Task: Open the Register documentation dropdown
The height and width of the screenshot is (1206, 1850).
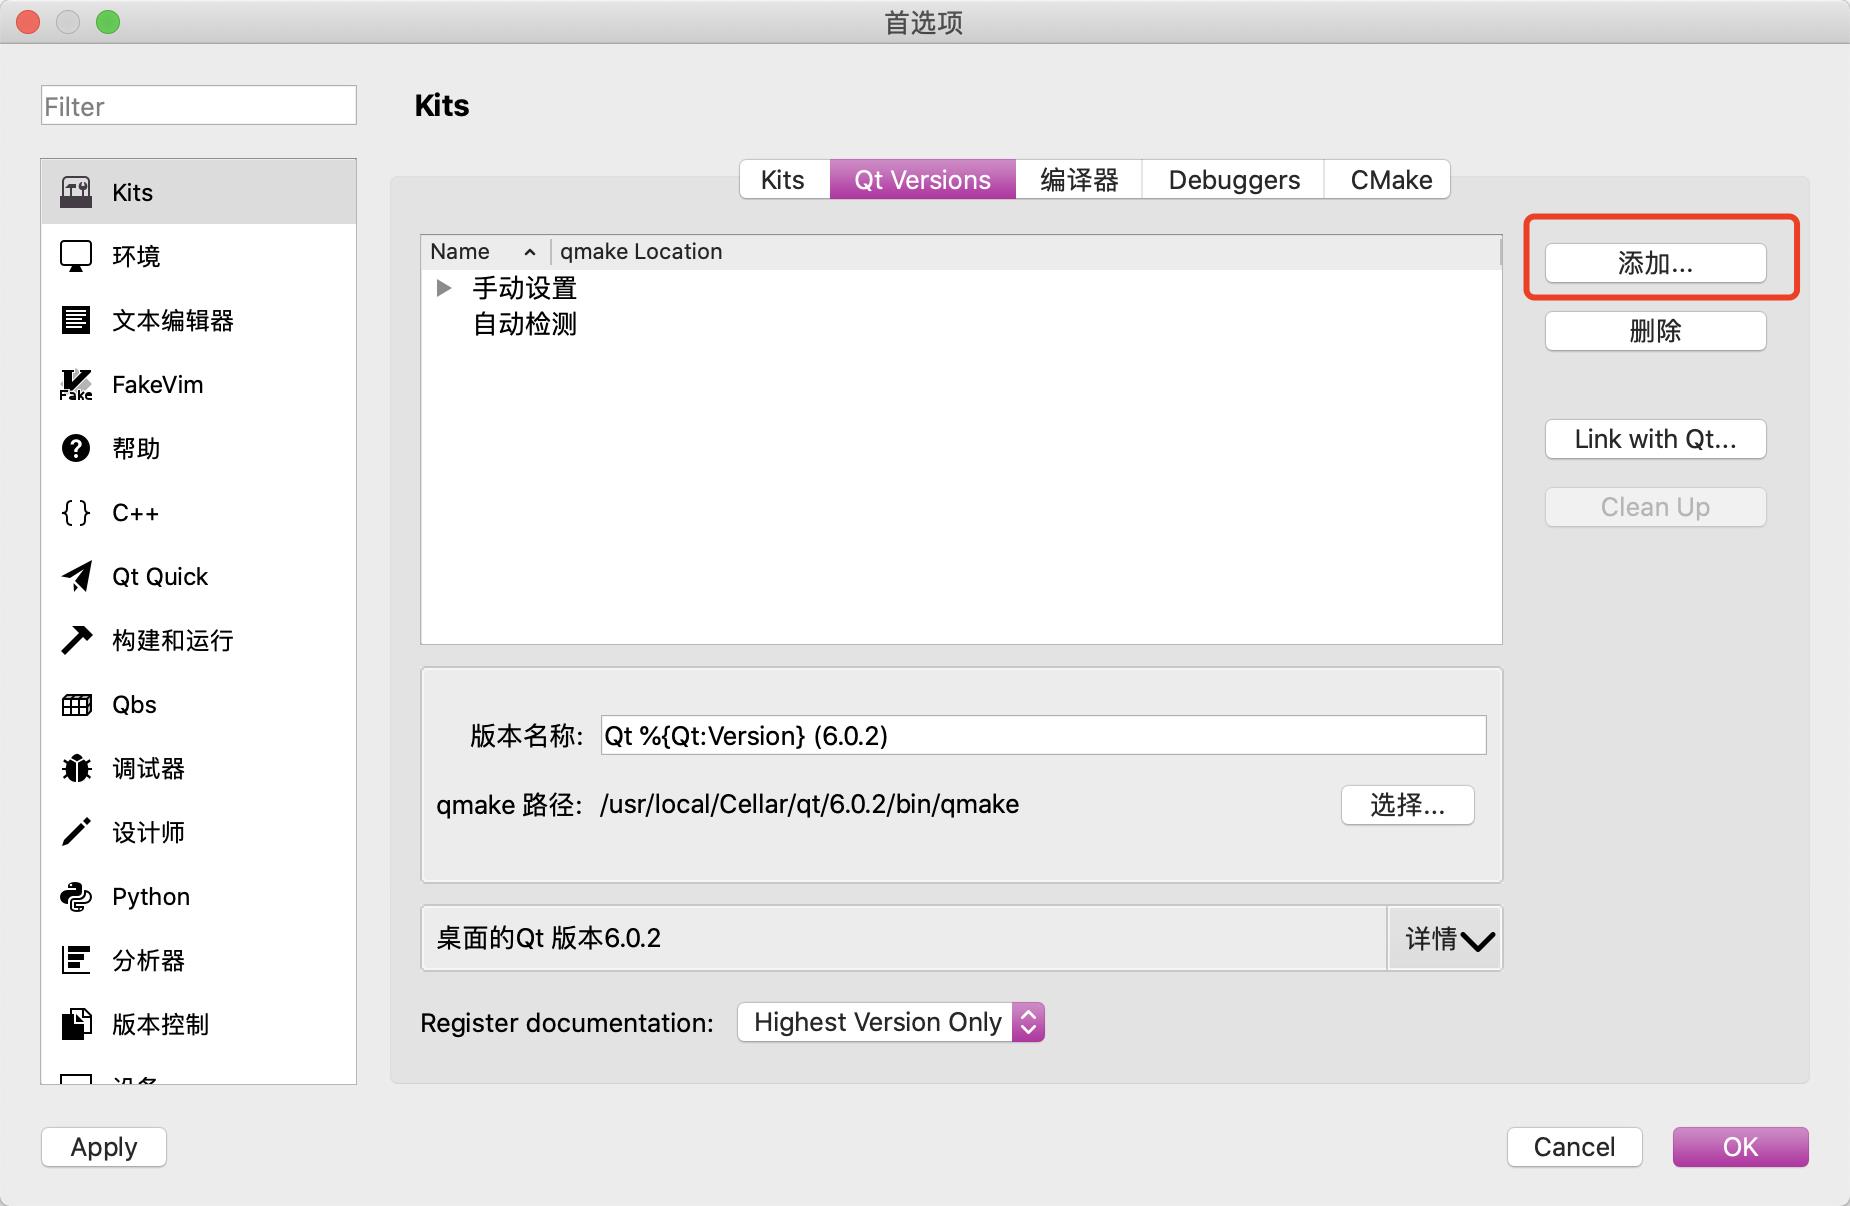Action: [891, 1022]
